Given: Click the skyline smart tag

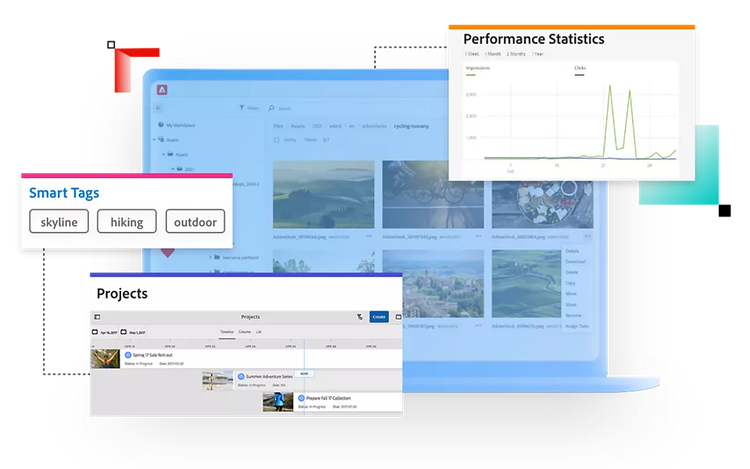Looking at the screenshot, I should pos(60,221).
